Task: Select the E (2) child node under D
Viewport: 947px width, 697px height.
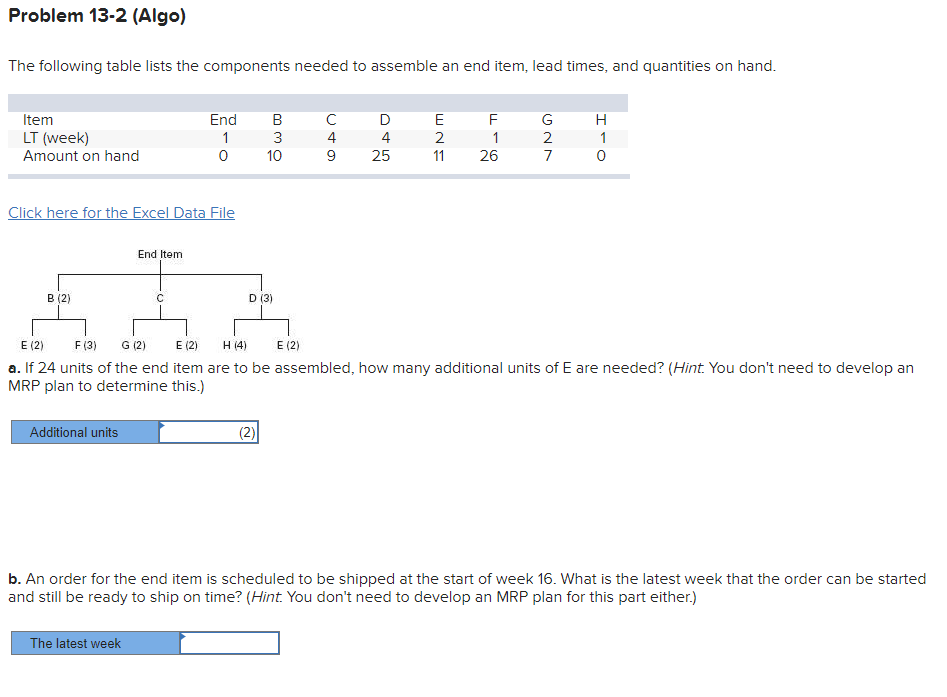Action: [x=287, y=344]
